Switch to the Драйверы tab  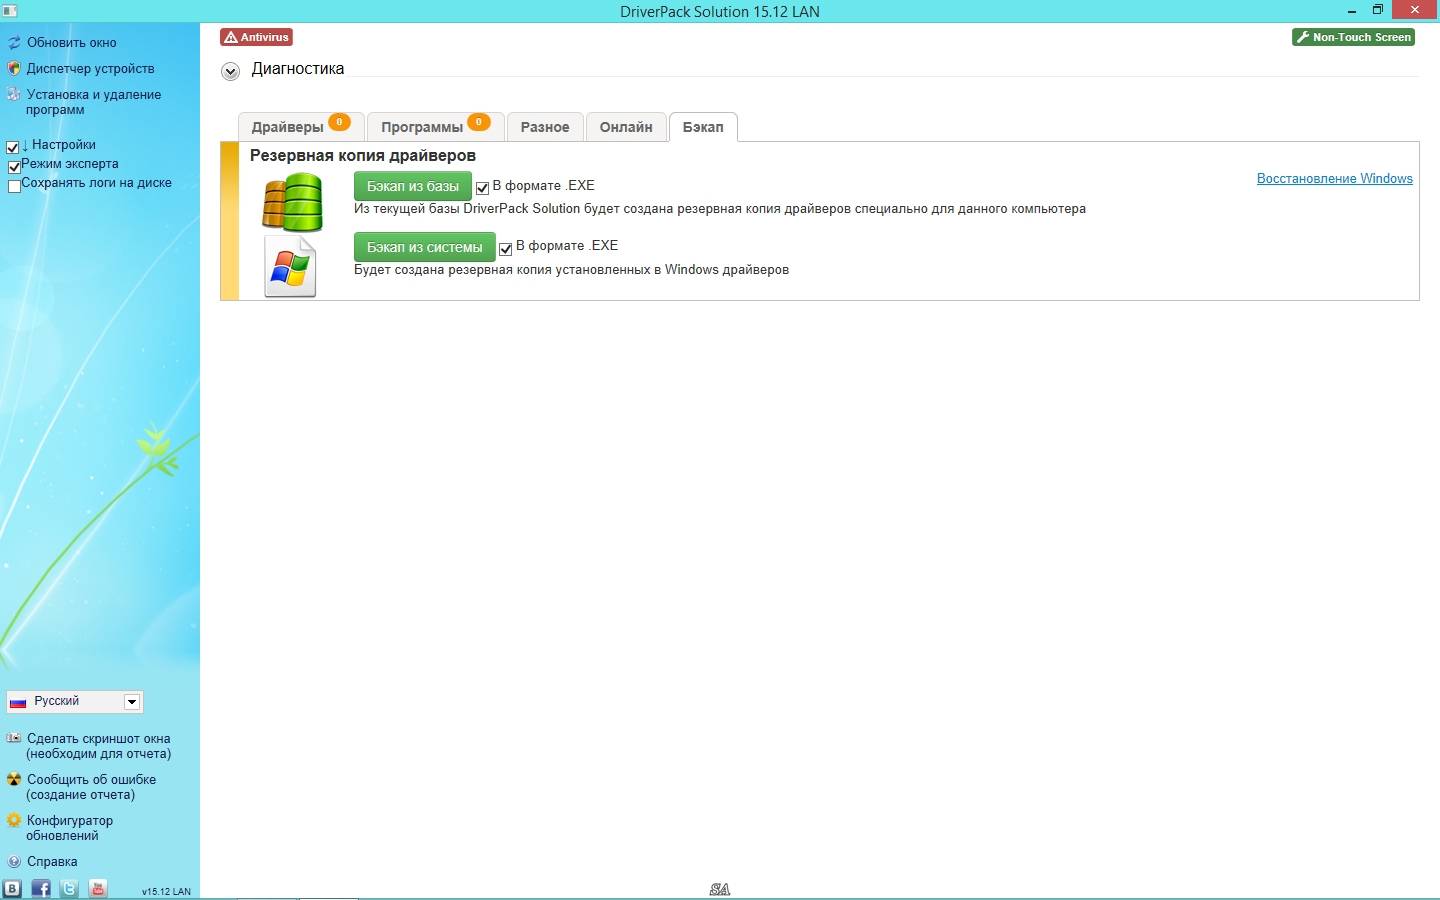300,126
